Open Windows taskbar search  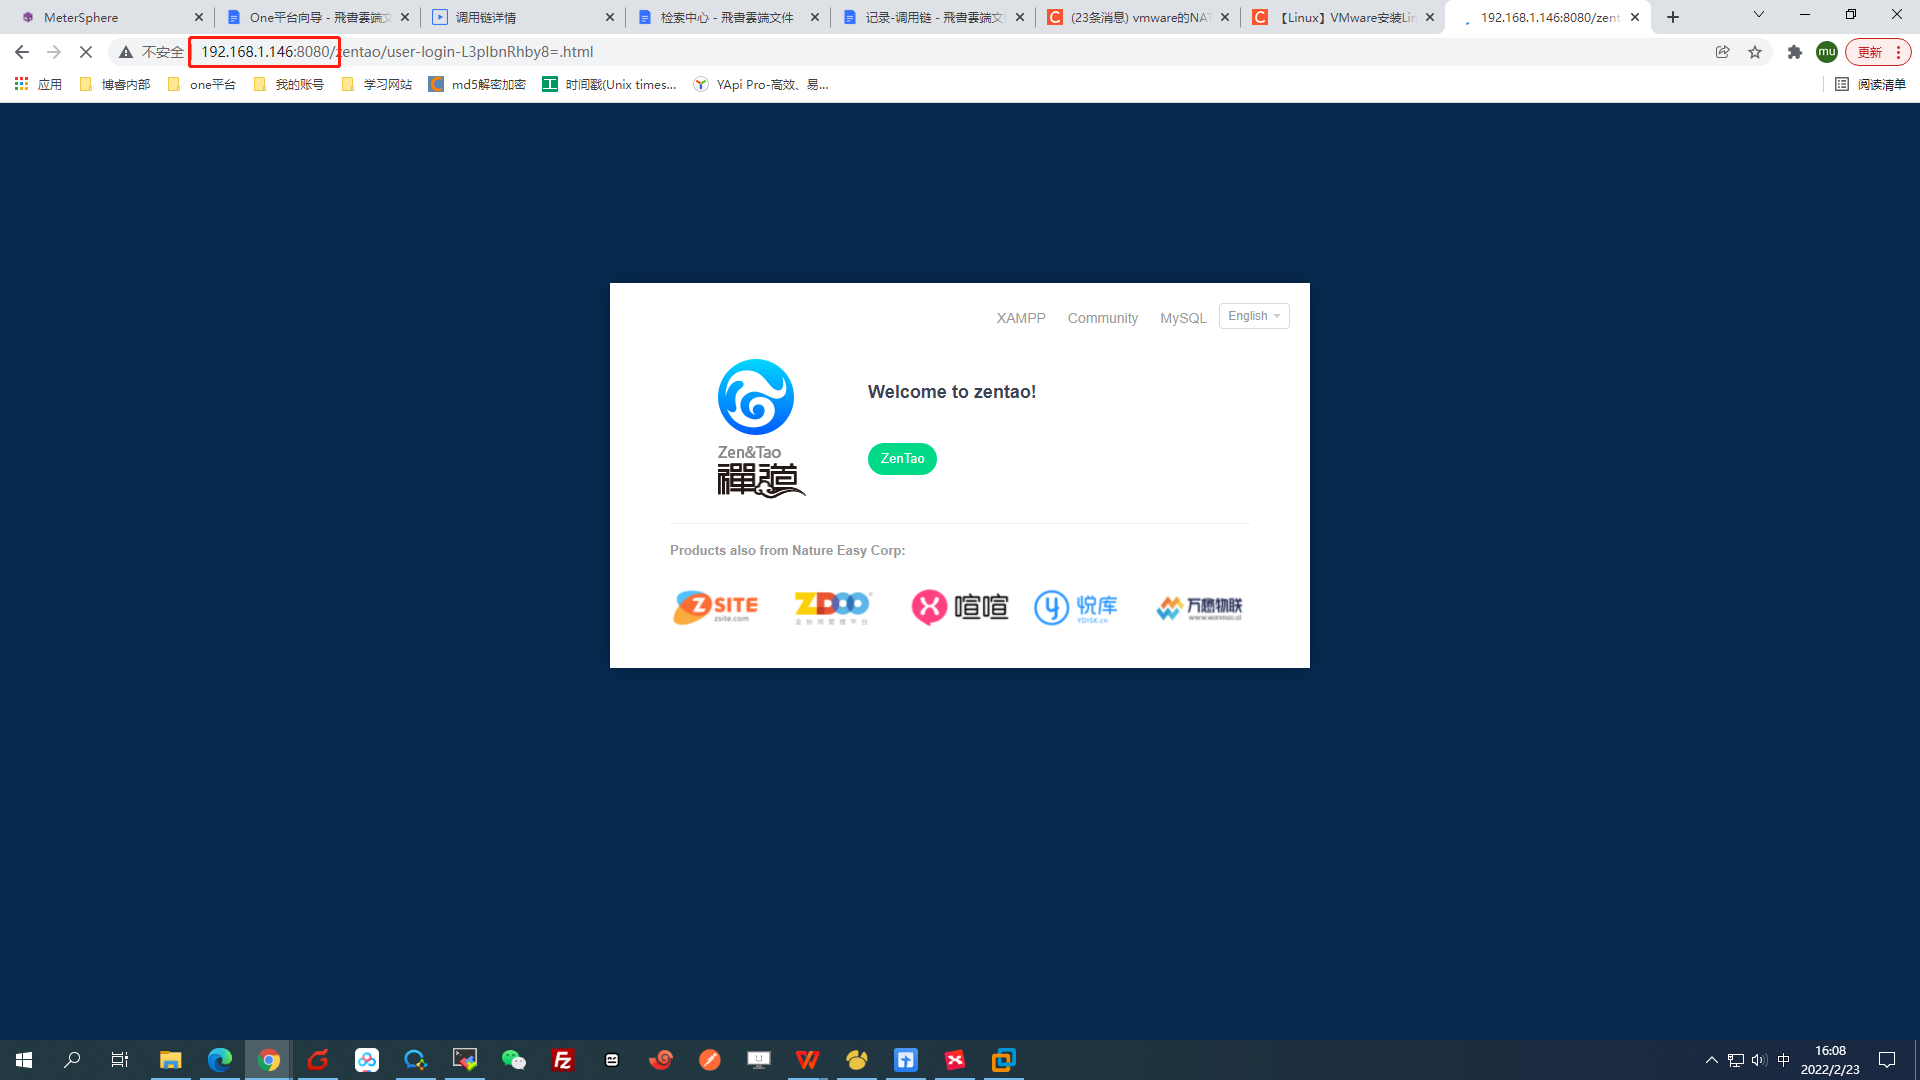click(x=72, y=1060)
